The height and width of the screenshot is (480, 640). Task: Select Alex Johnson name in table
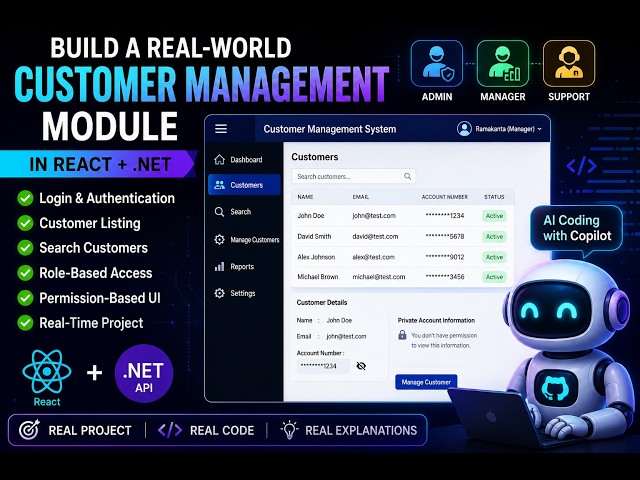tap(316, 257)
